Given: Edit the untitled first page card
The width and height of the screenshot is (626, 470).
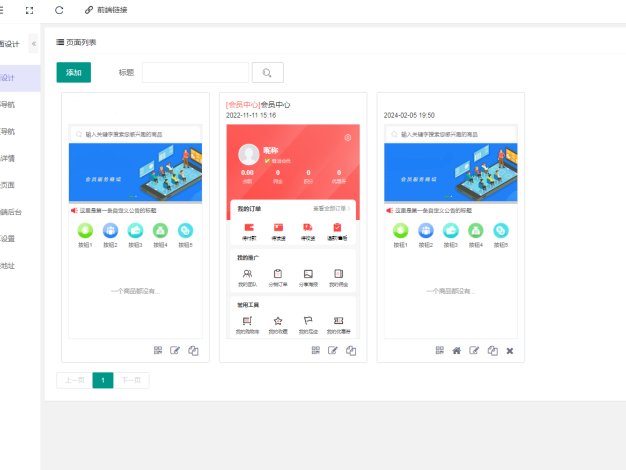Looking at the screenshot, I should [x=175, y=350].
